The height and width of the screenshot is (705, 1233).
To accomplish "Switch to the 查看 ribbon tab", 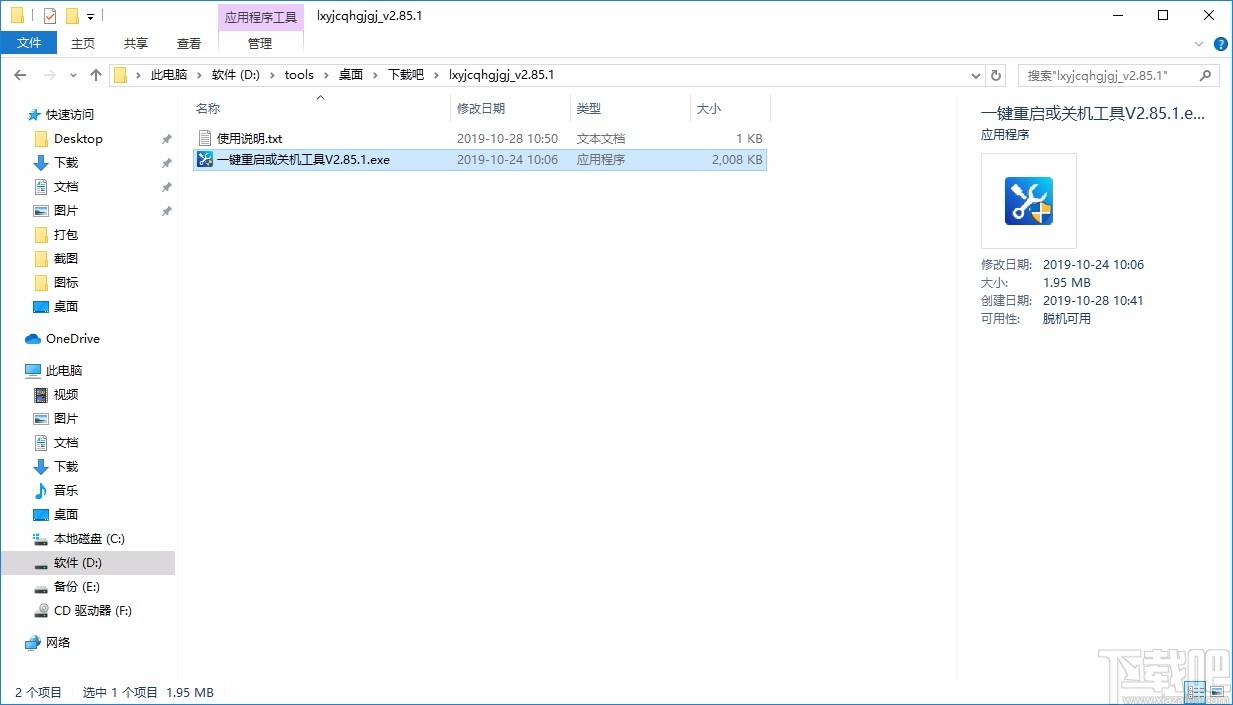I will click(x=188, y=43).
